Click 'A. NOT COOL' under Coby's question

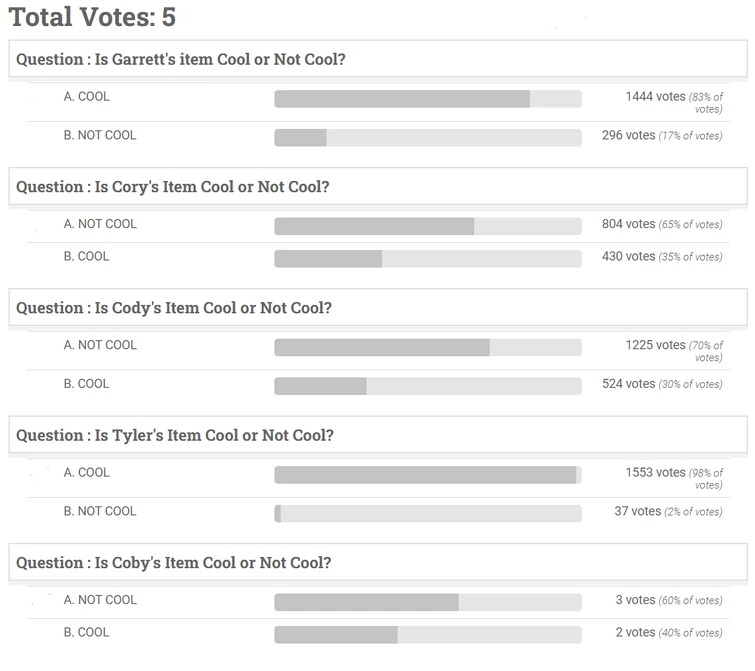click(x=100, y=600)
